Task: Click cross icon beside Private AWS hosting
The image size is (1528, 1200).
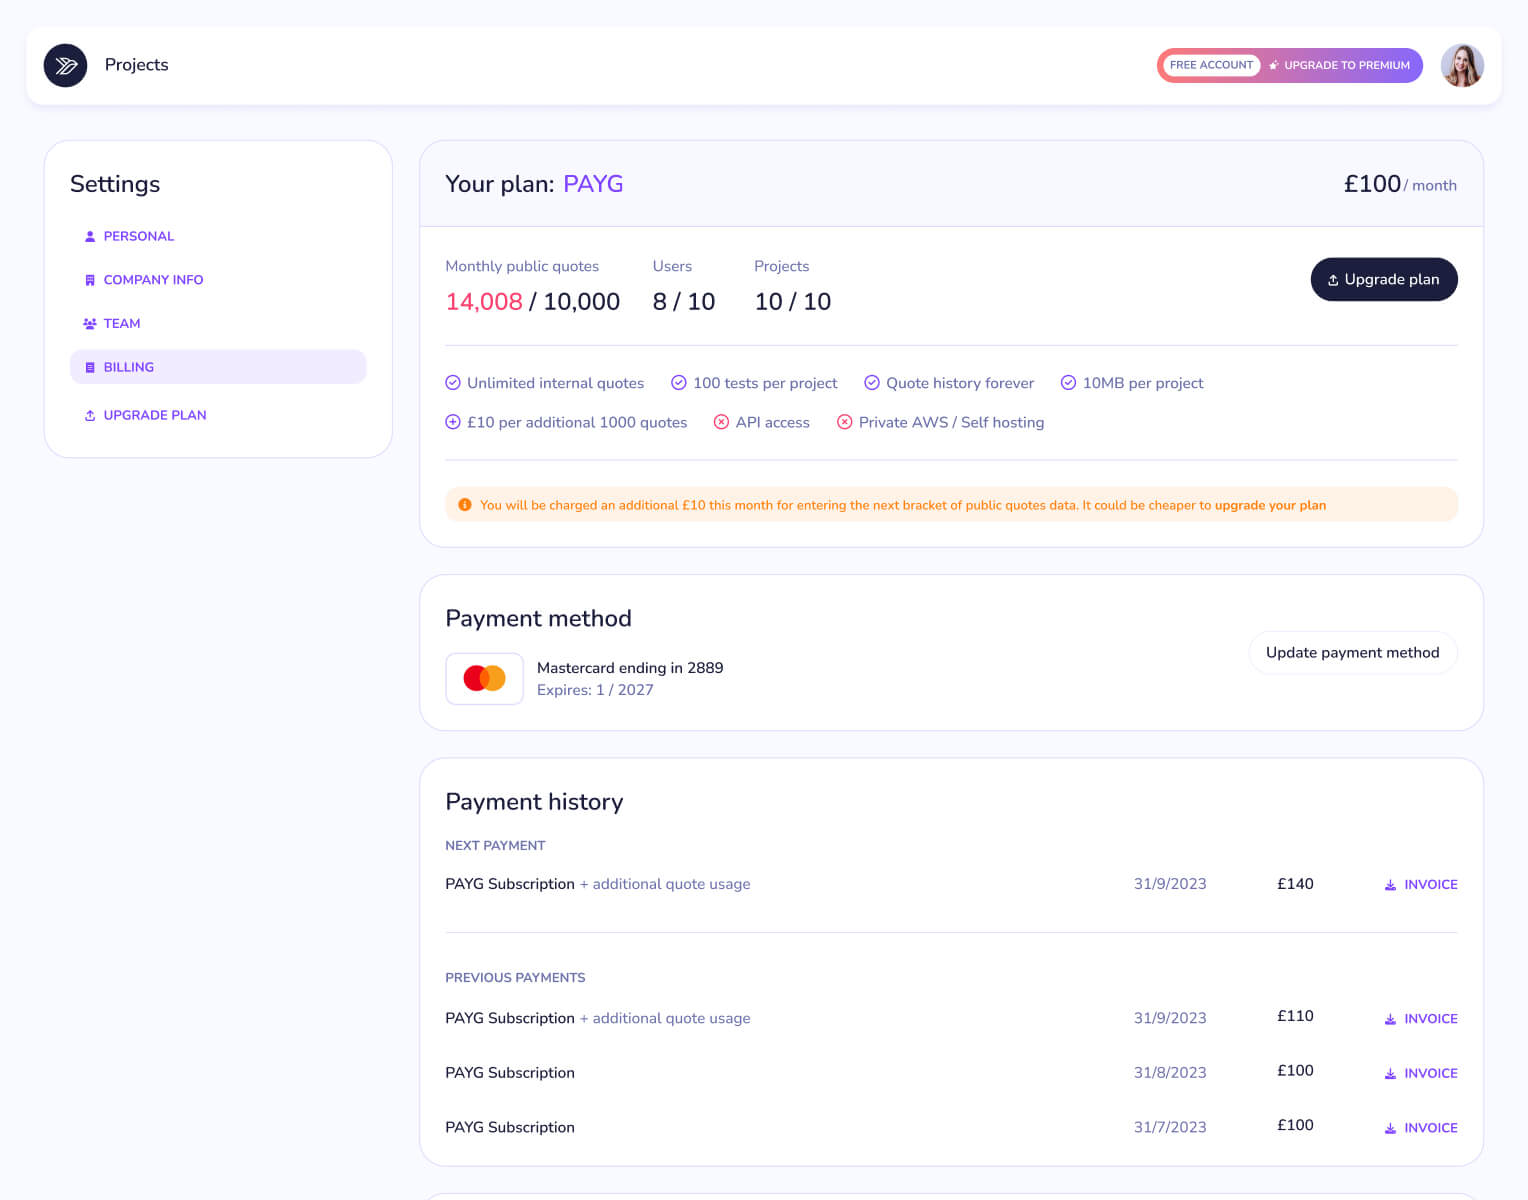Action: click(845, 422)
